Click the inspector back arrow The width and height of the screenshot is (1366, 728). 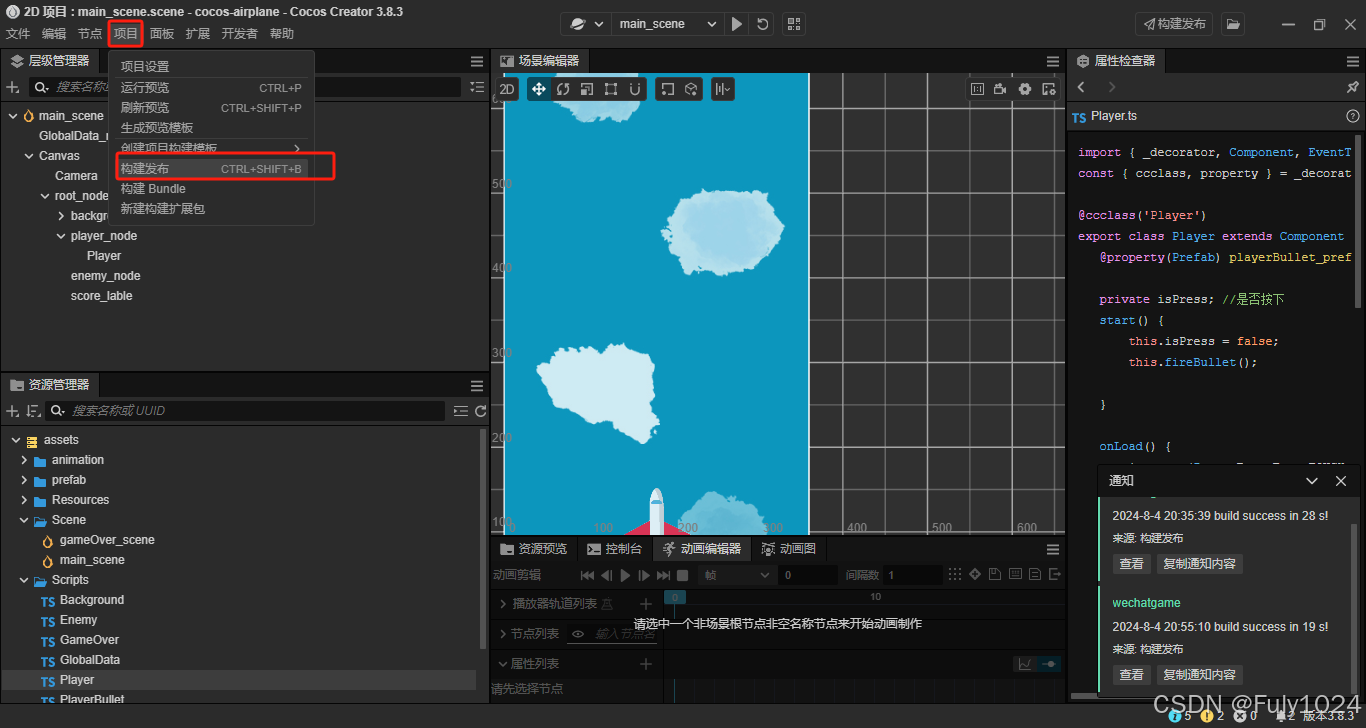tap(1081, 88)
